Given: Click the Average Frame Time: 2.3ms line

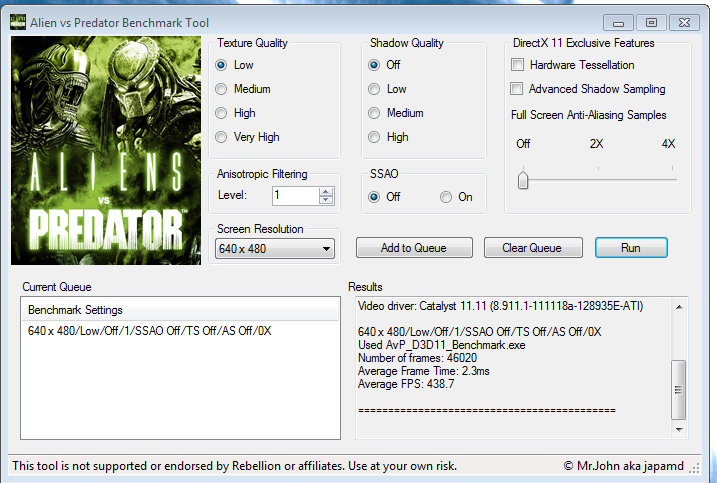Looking at the screenshot, I should [x=423, y=371].
